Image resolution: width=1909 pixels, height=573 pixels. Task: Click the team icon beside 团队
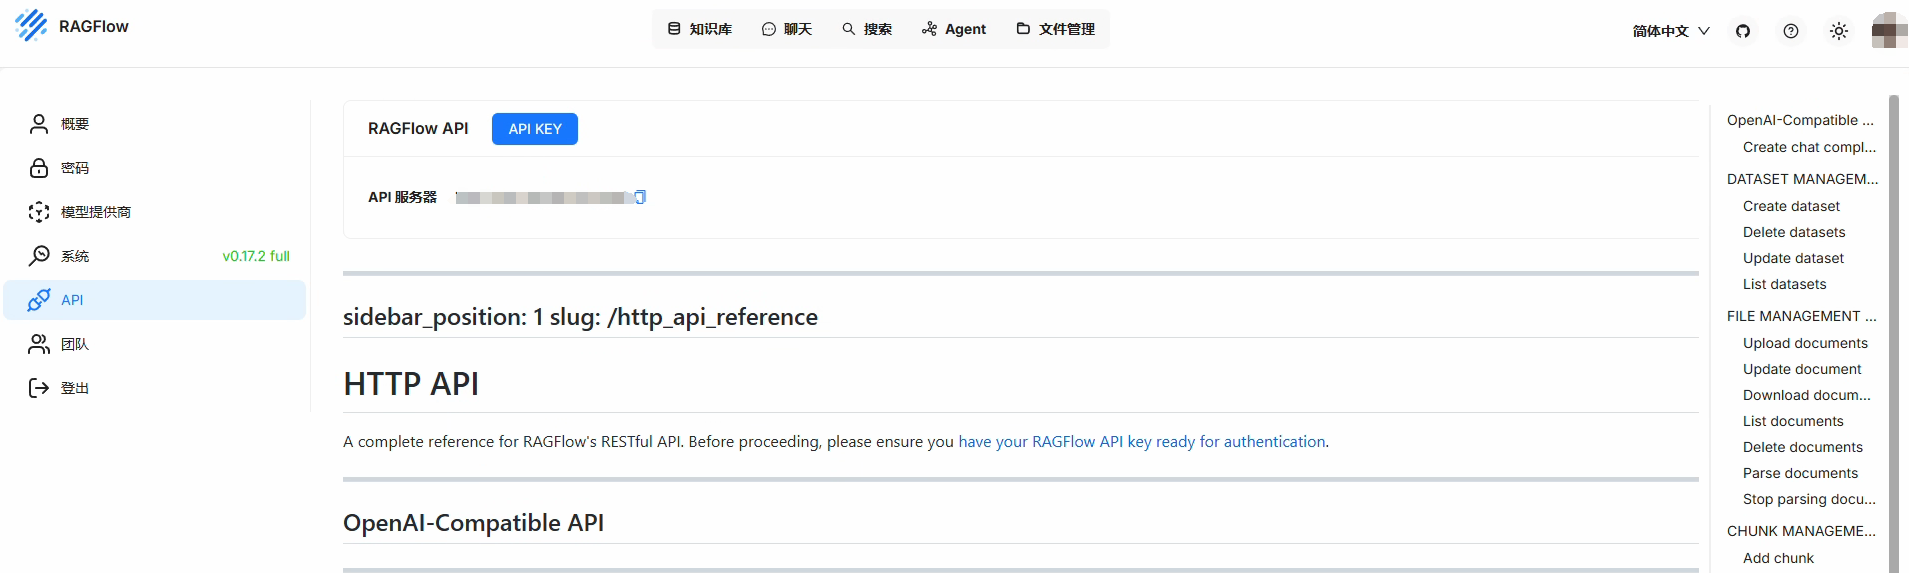click(x=39, y=344)
